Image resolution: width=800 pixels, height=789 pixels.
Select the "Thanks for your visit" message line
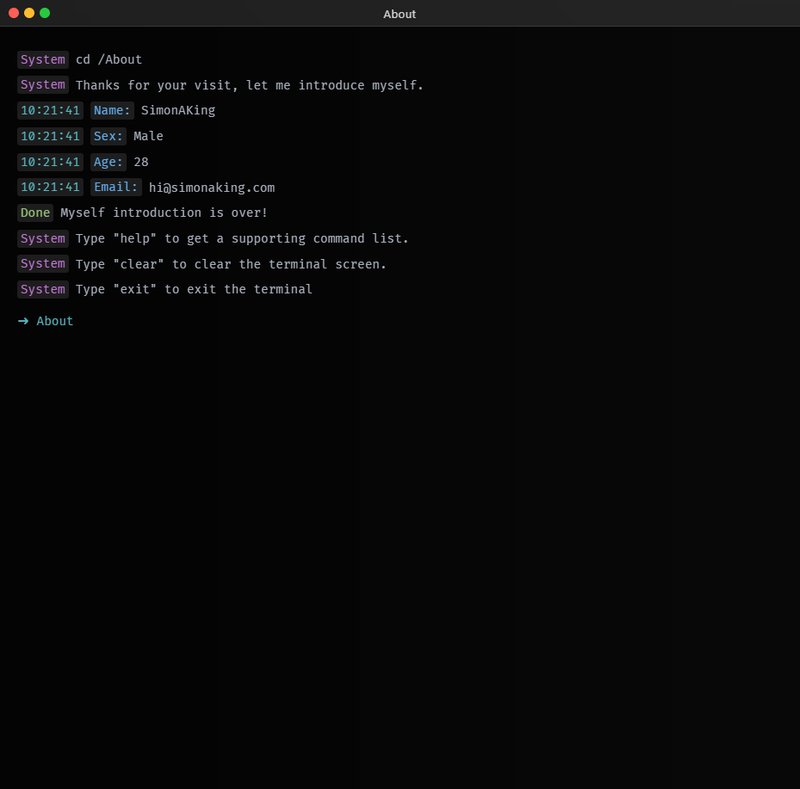[x=249, y=85]
